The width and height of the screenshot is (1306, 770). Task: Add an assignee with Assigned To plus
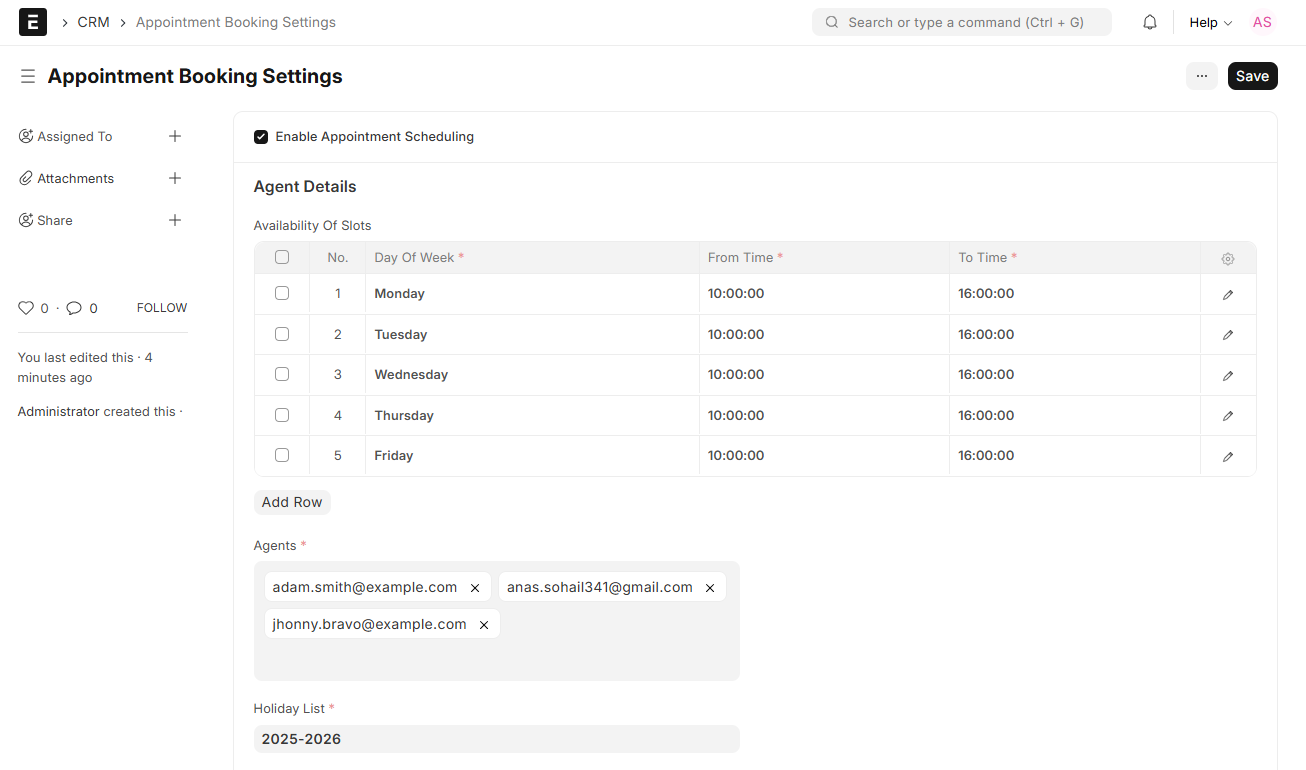pyautogui.click(x=175, y=136)
